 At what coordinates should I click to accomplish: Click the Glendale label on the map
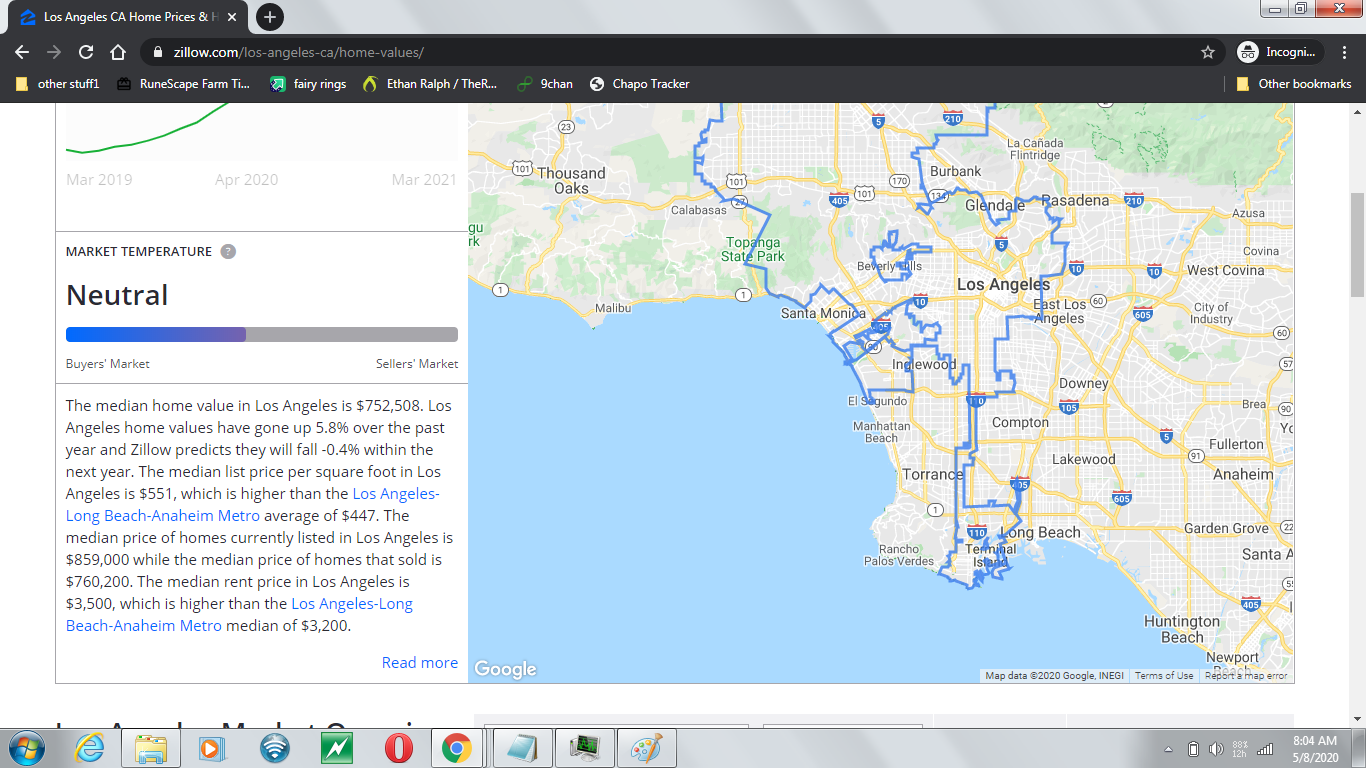(995, 205)
